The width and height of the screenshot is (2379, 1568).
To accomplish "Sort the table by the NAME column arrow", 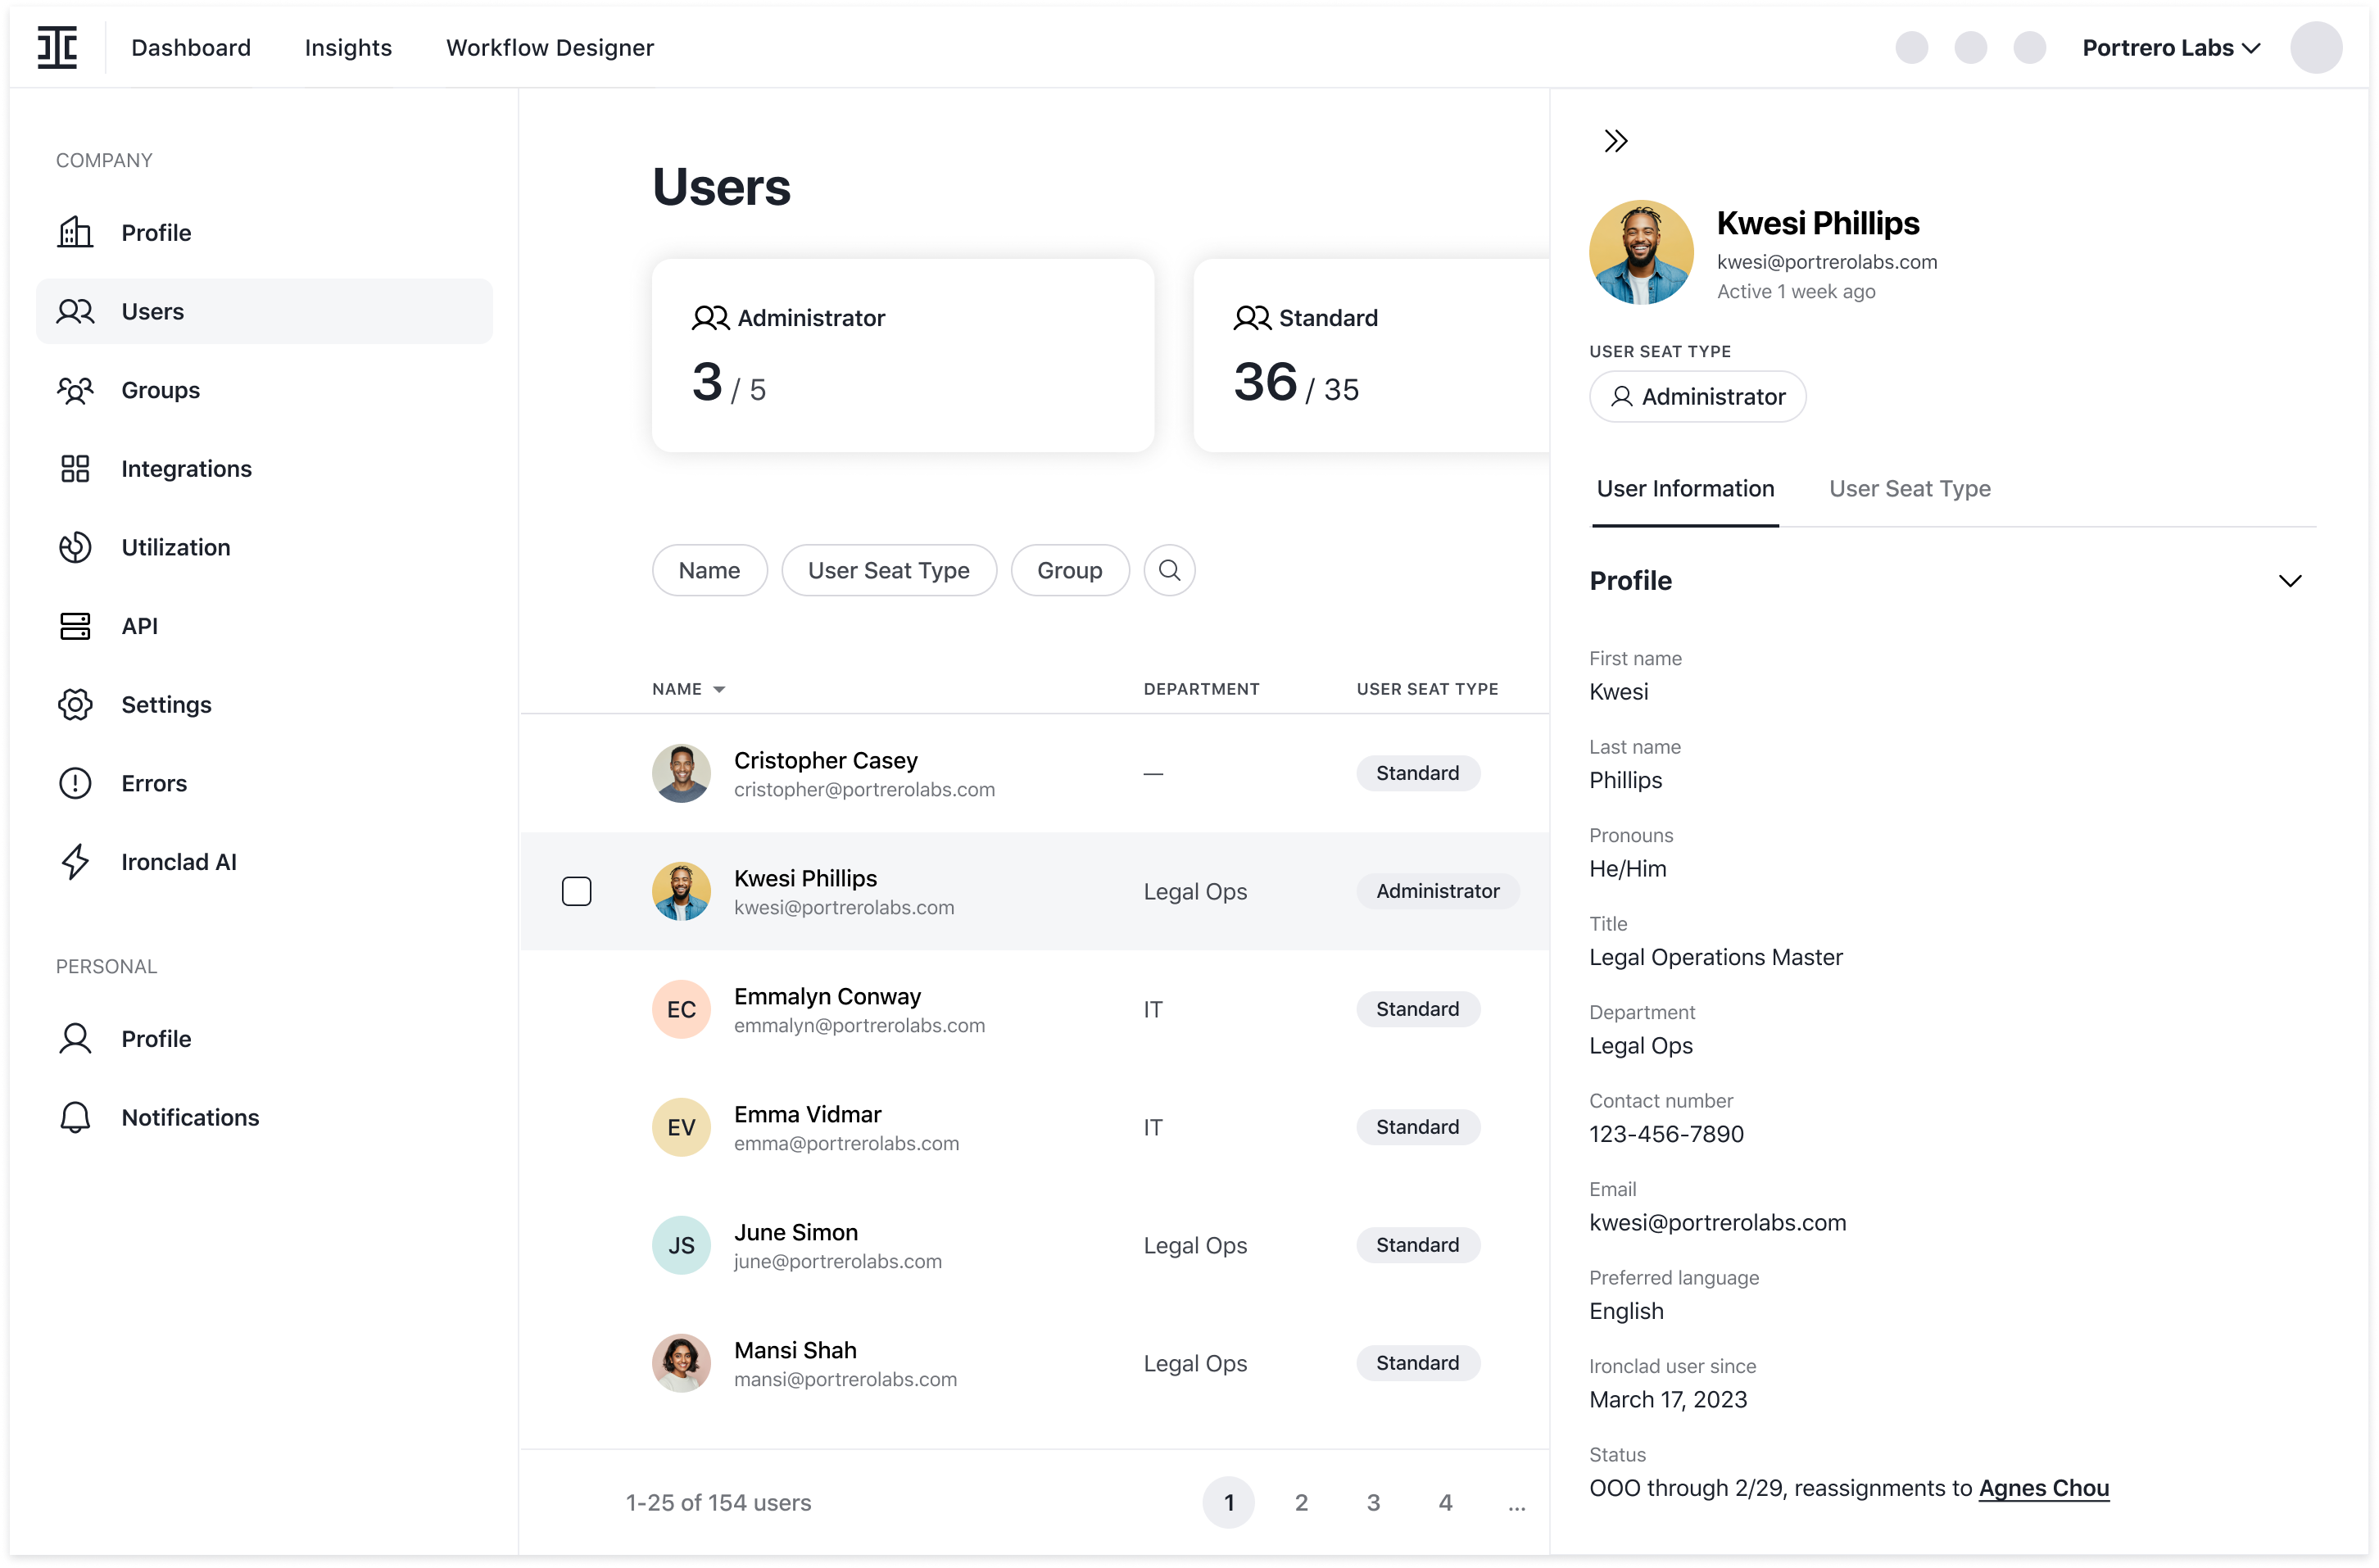I will point(719,689).
